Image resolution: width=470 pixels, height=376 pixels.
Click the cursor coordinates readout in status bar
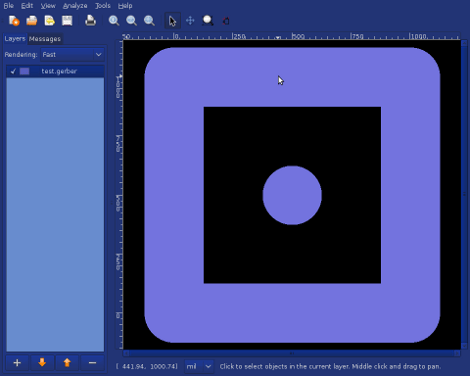coord(147,367)
